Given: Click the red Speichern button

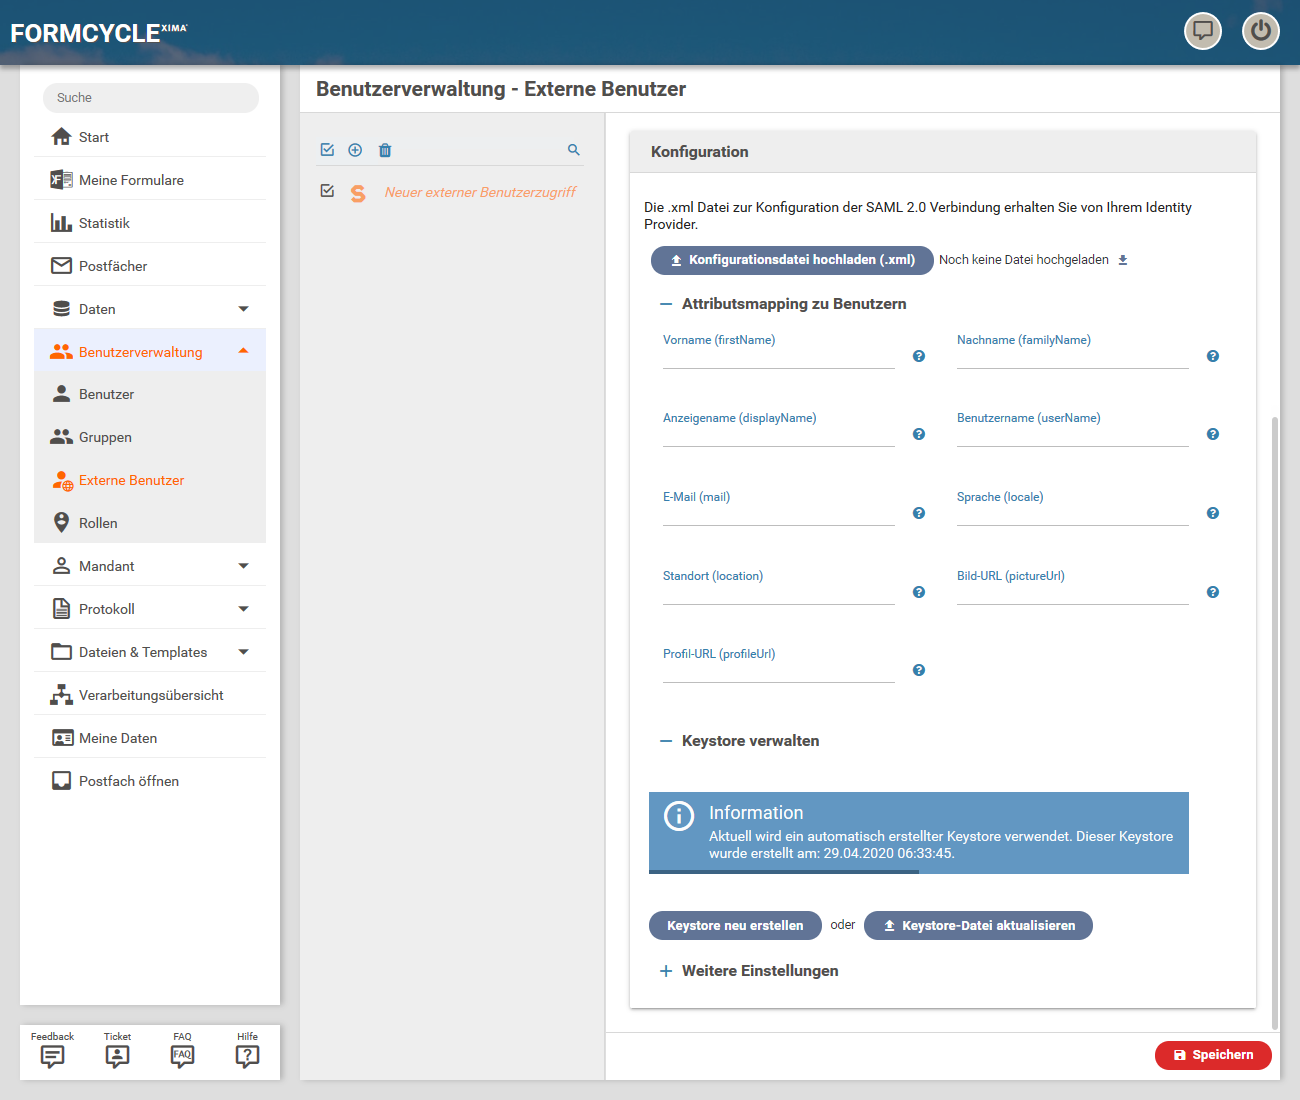Looking at the screenshot, I should [x=1212, y=1055].
